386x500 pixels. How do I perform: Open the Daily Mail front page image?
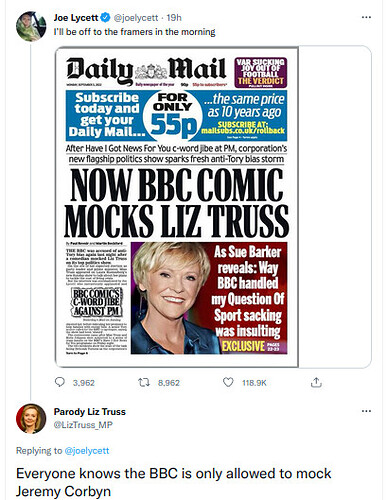coord(177,207)
